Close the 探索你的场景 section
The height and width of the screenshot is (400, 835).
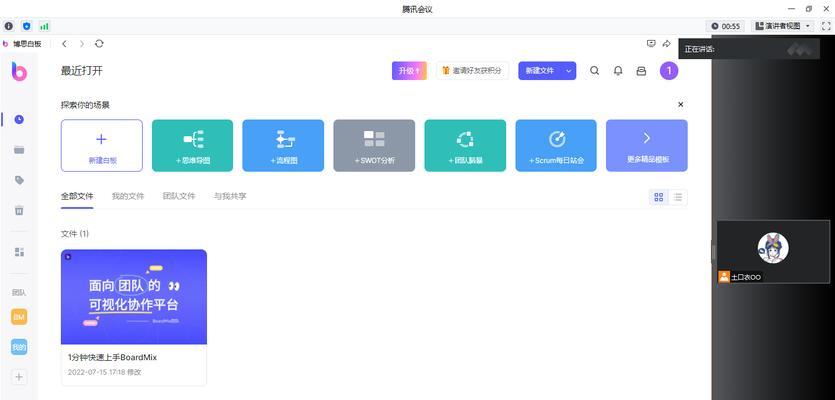click(x=680, y=104)
